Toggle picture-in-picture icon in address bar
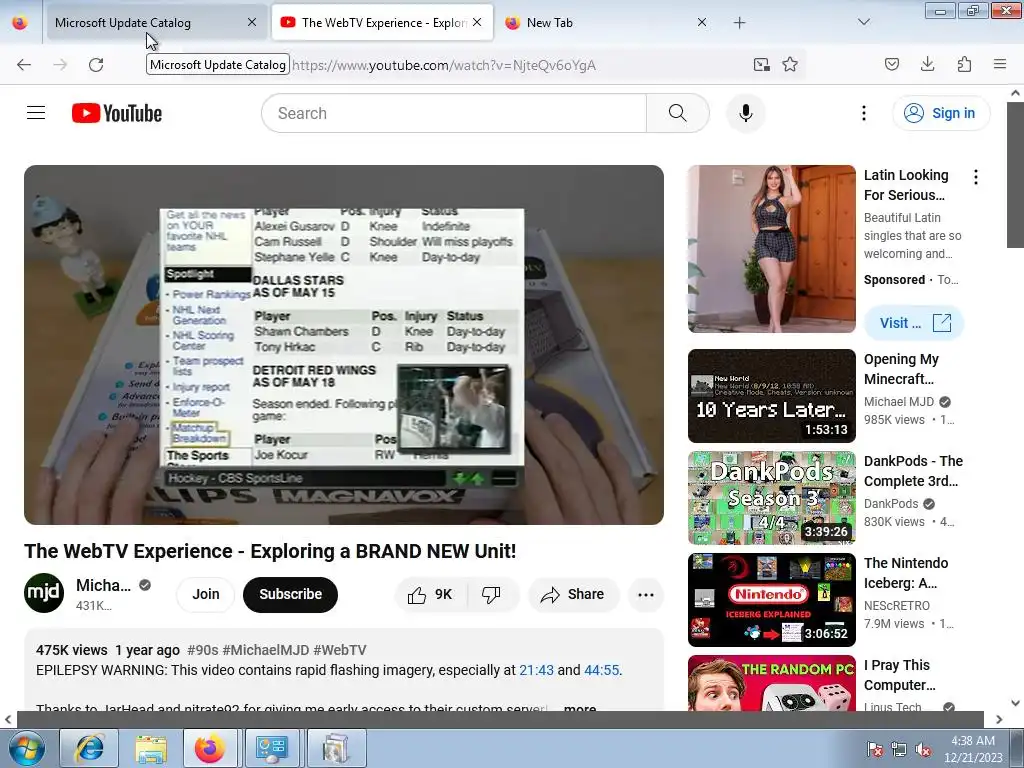This screenshot has height=768, width=1024. click(761, 64)
